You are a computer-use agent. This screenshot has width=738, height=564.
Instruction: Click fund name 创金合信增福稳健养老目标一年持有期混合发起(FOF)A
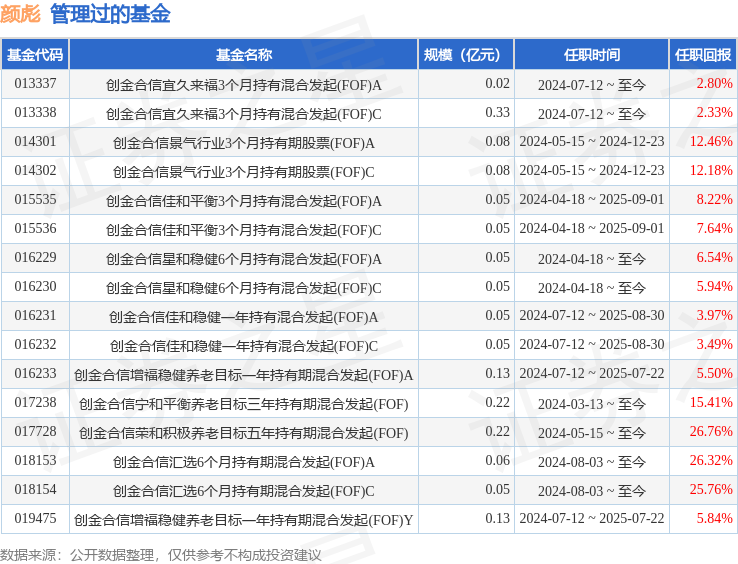click(x=244, y=375)
